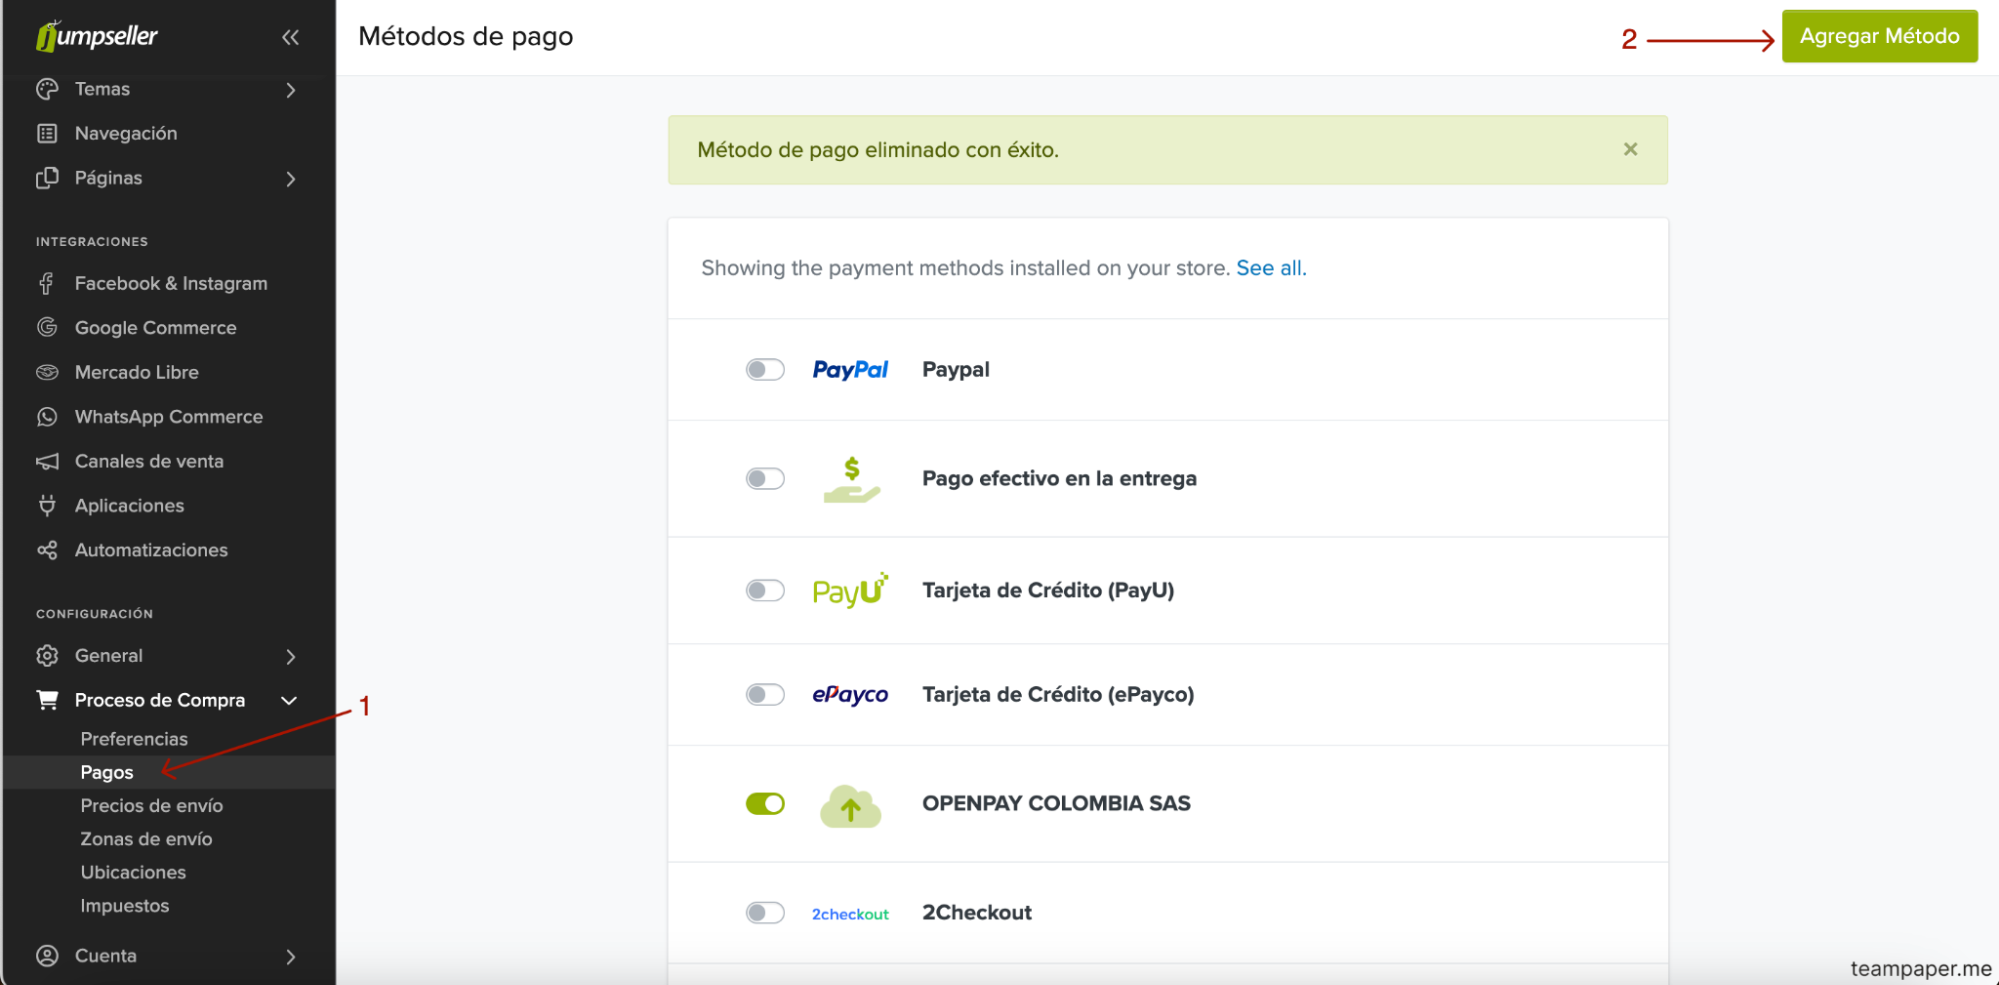Collapse the sidebar with double-chevron icon

(290, 38)
